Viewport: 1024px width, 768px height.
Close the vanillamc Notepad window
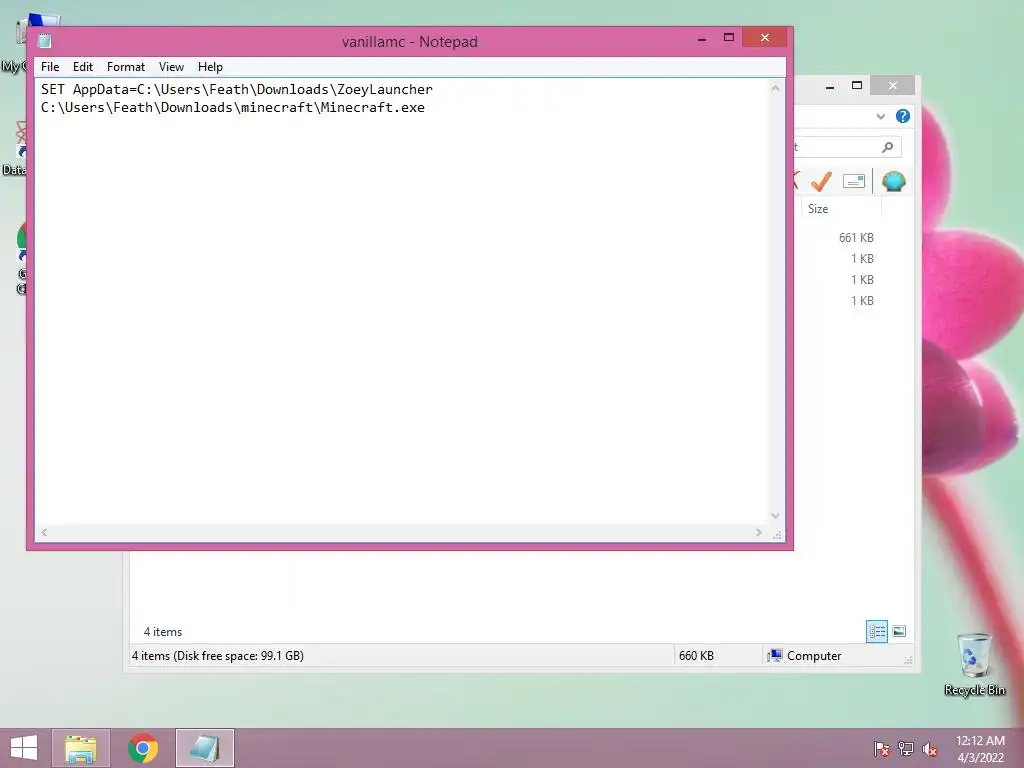pos(765,38)
